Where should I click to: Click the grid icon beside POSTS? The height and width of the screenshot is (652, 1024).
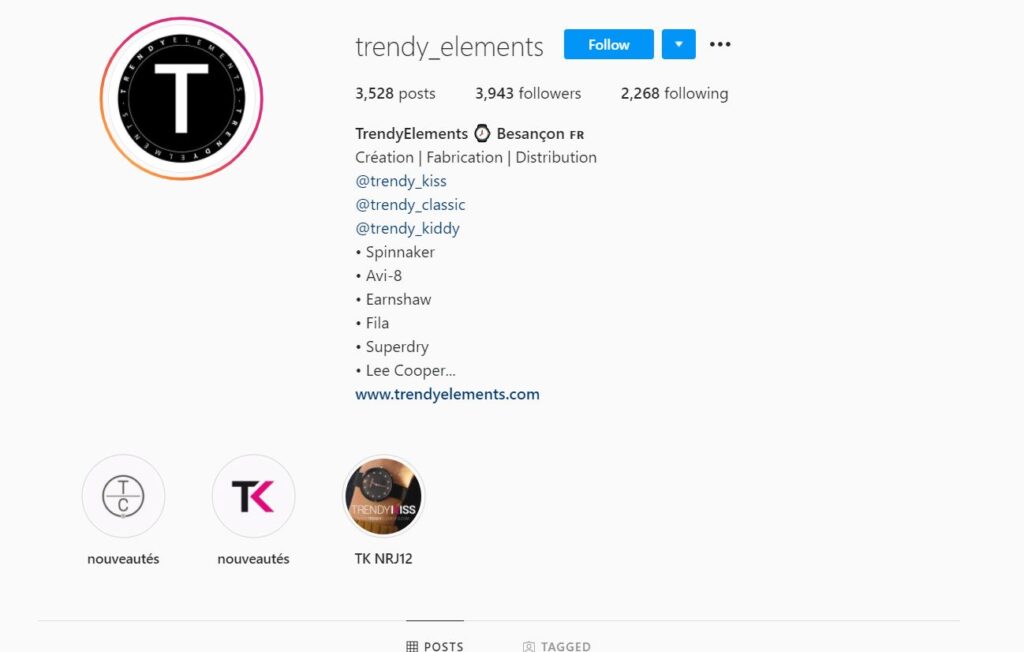pos(412,646)
